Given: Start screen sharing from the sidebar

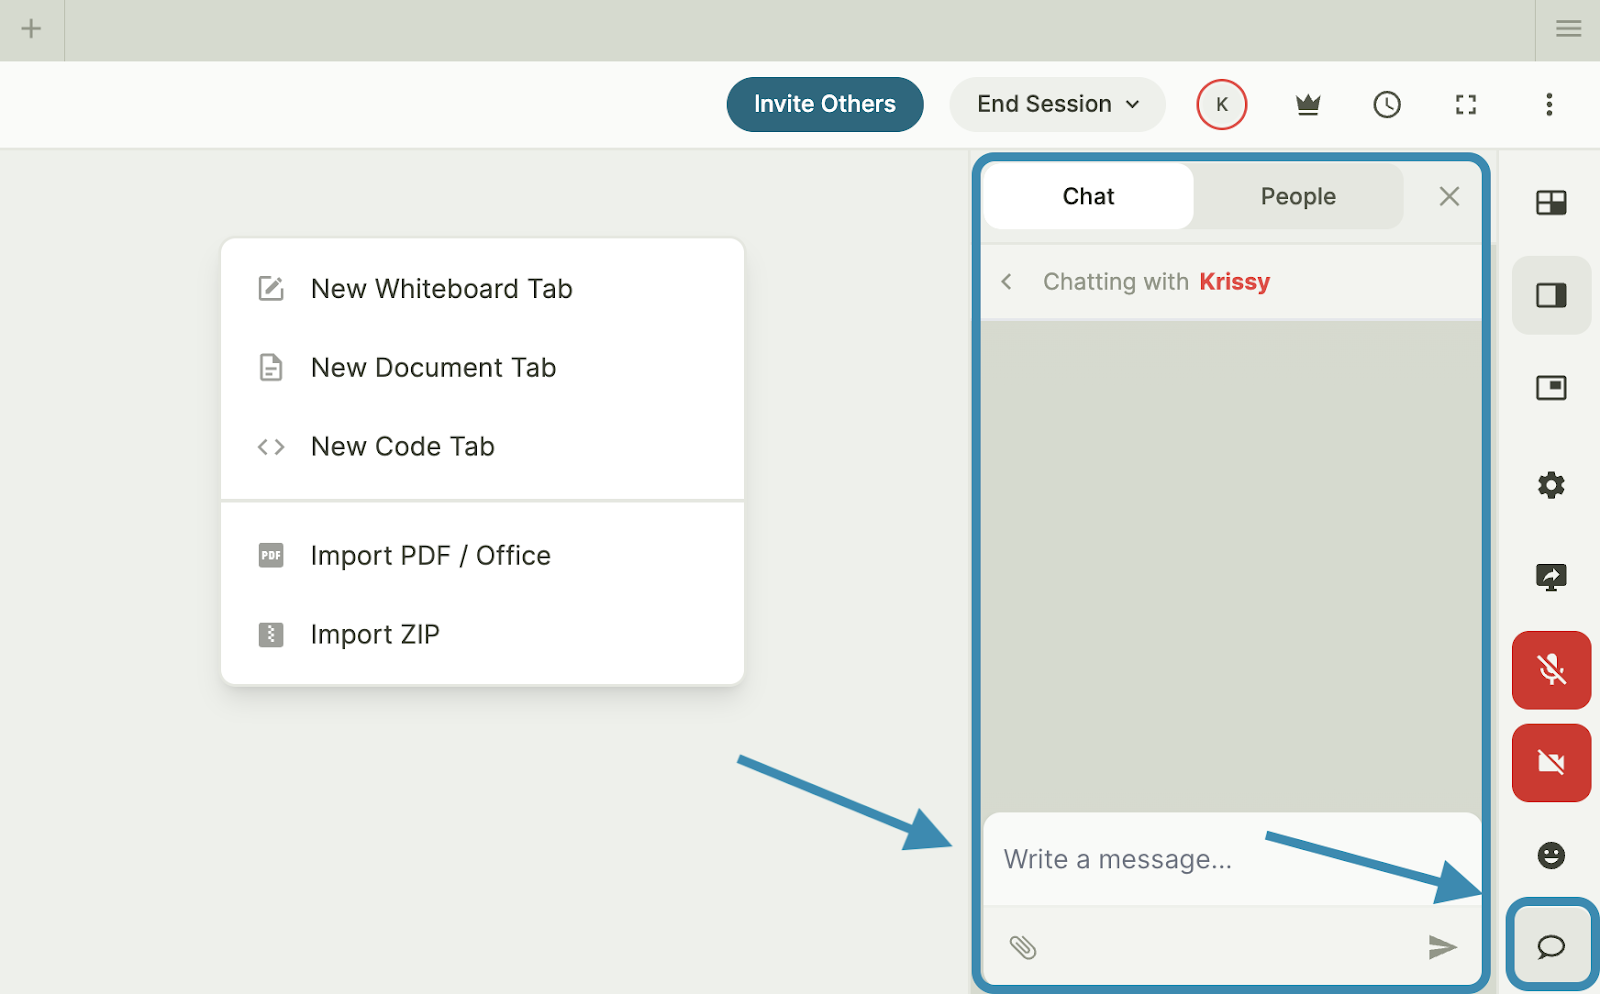Looking at the screenshot, I should [x=1551, y=577].
